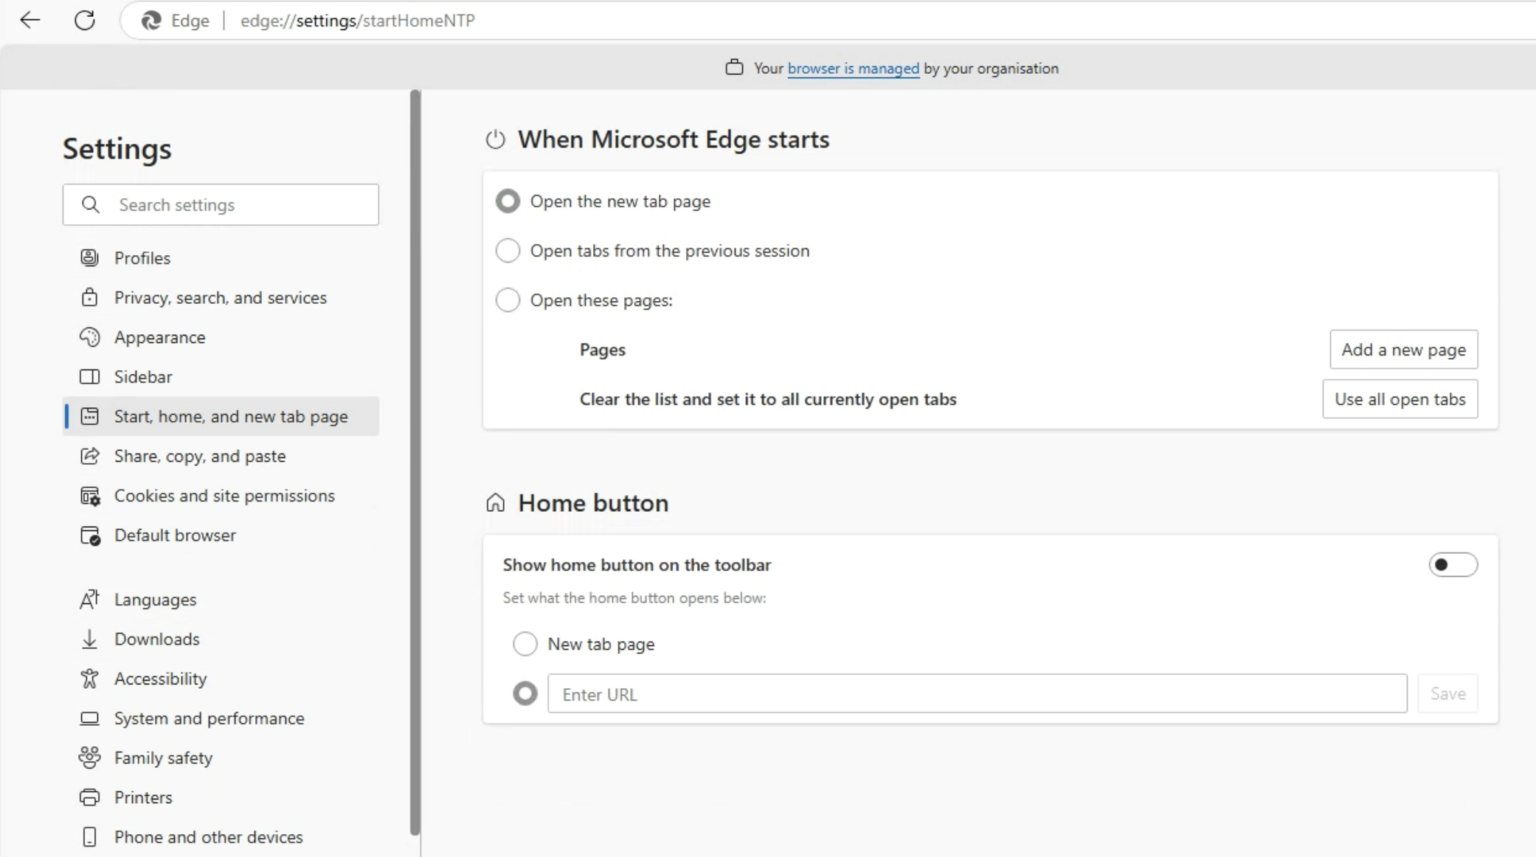Open Privacy, search, and services via its lock icon
This screenshot has width=1536, height=857.
(x=90, y=297)
